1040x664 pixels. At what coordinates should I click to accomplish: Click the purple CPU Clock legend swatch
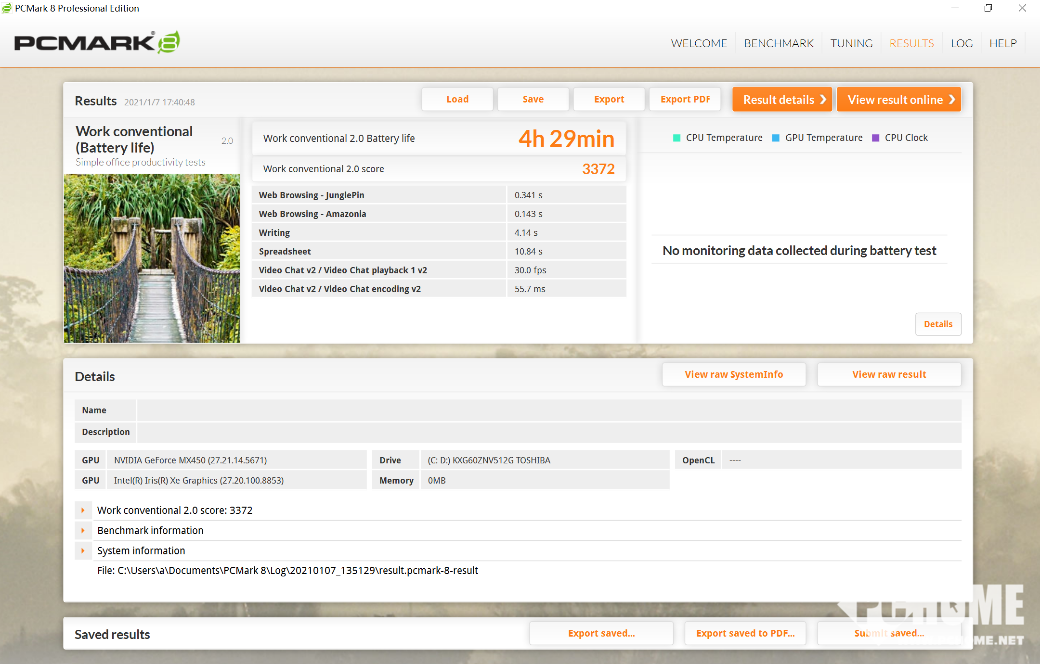[x=876, y=138]
